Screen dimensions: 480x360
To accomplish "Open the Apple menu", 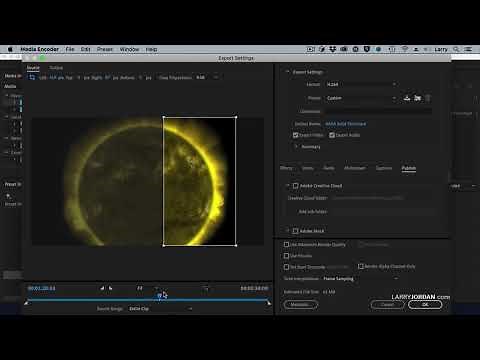I will (x=10, y=49).
